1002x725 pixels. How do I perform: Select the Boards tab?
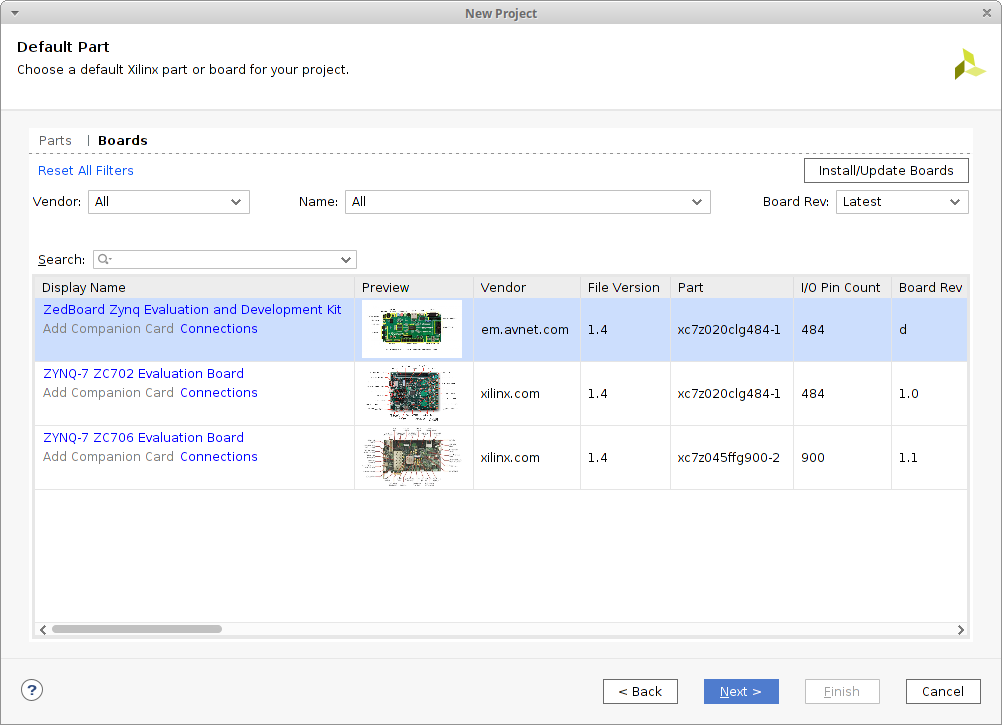pos(123,141)
